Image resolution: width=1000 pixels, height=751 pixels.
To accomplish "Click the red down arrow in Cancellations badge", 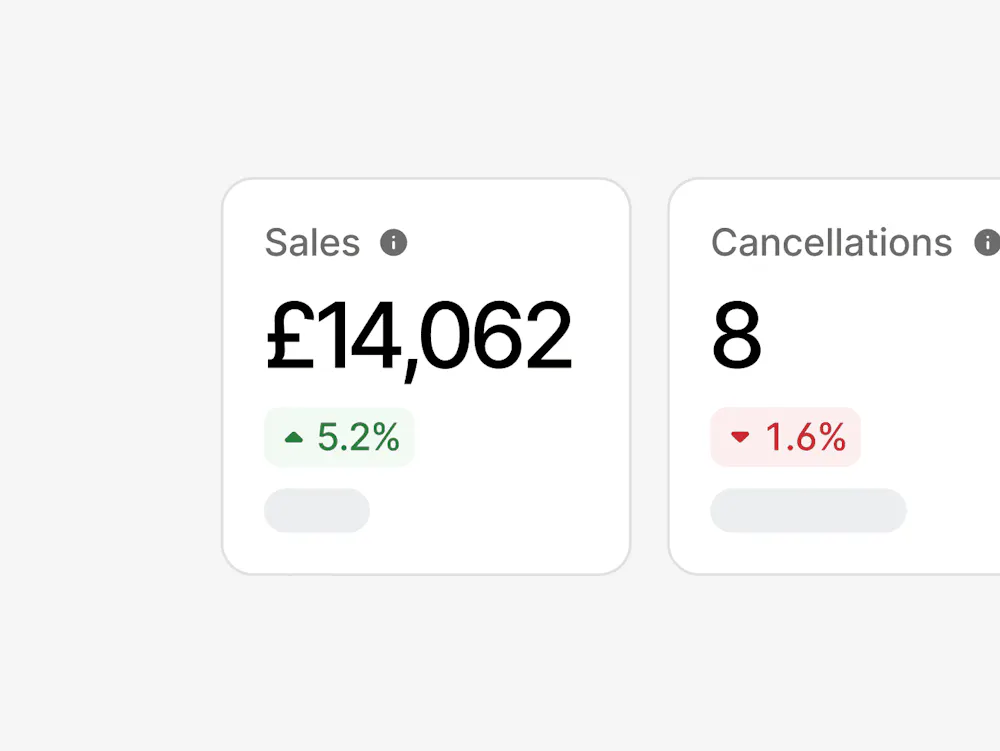I will coord(740,437).
